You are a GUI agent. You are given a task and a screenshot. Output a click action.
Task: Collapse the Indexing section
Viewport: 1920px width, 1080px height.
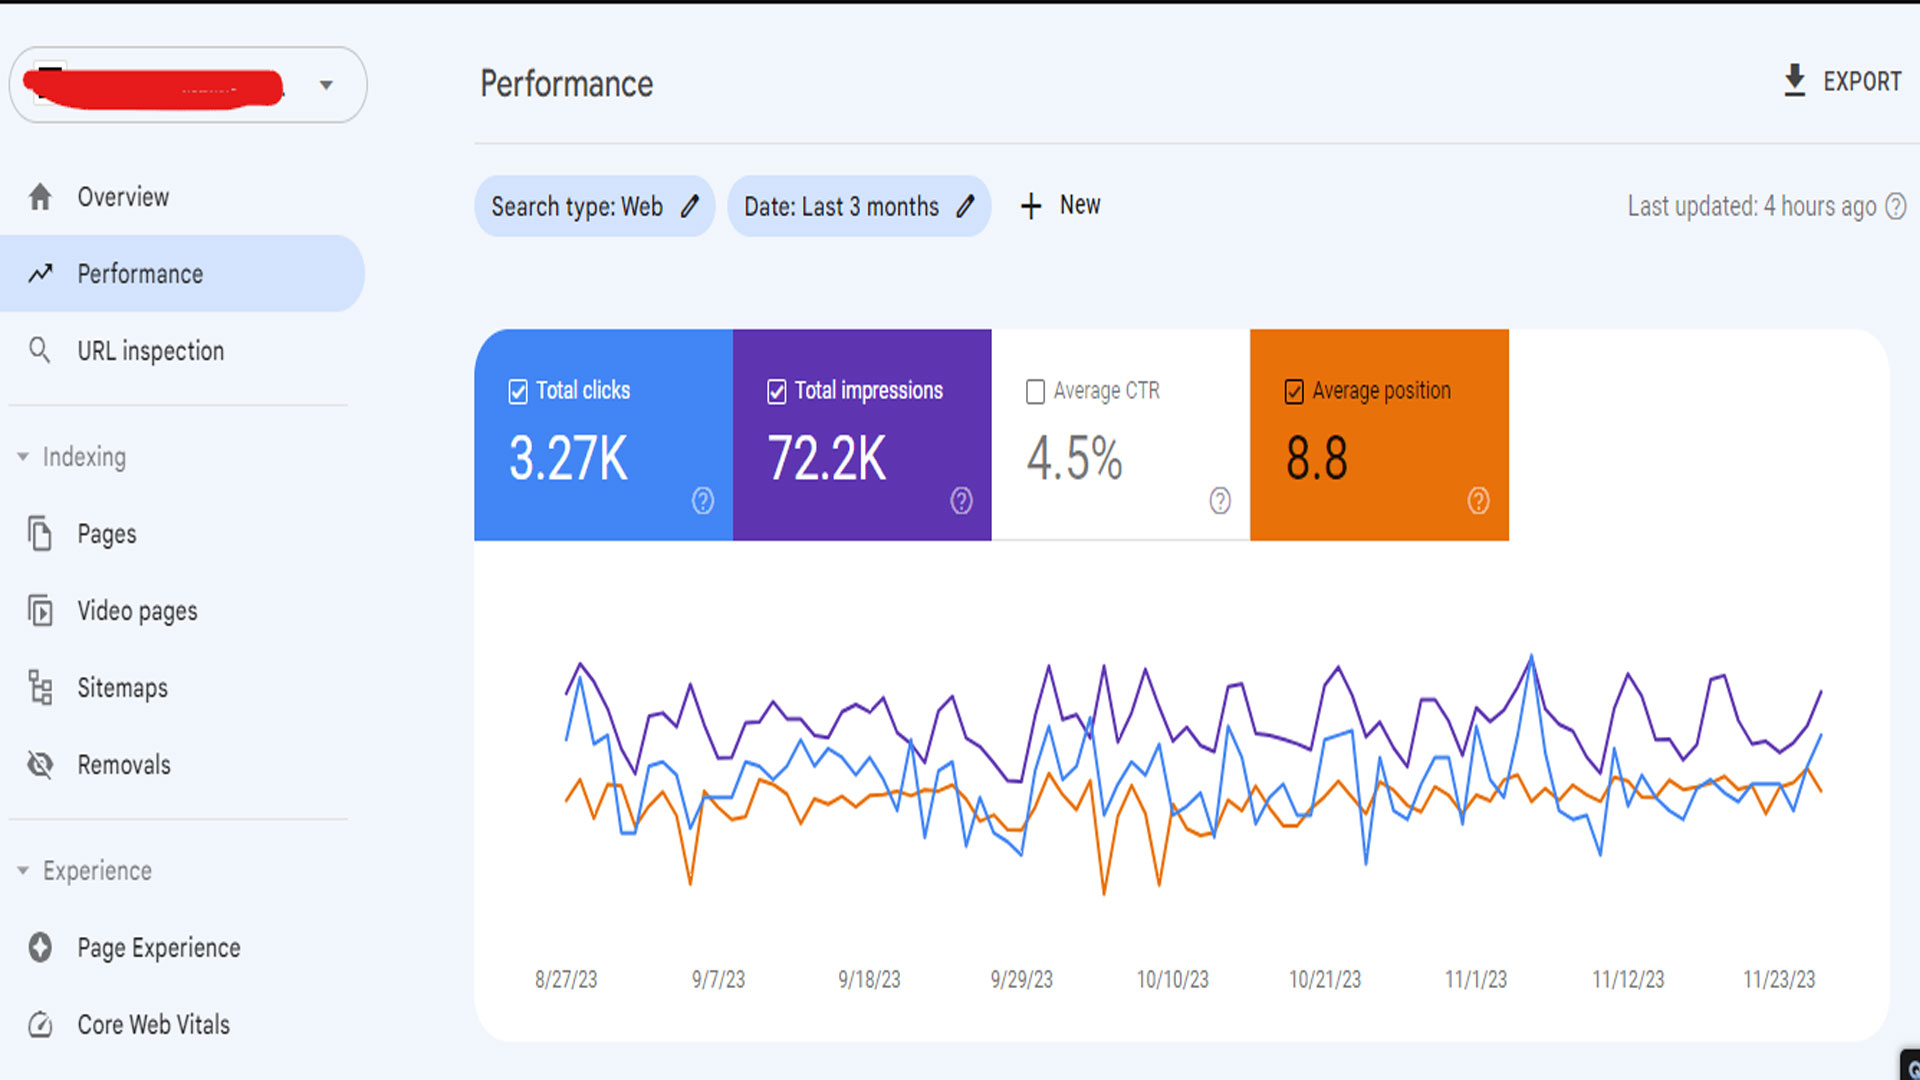click(23, 457)
